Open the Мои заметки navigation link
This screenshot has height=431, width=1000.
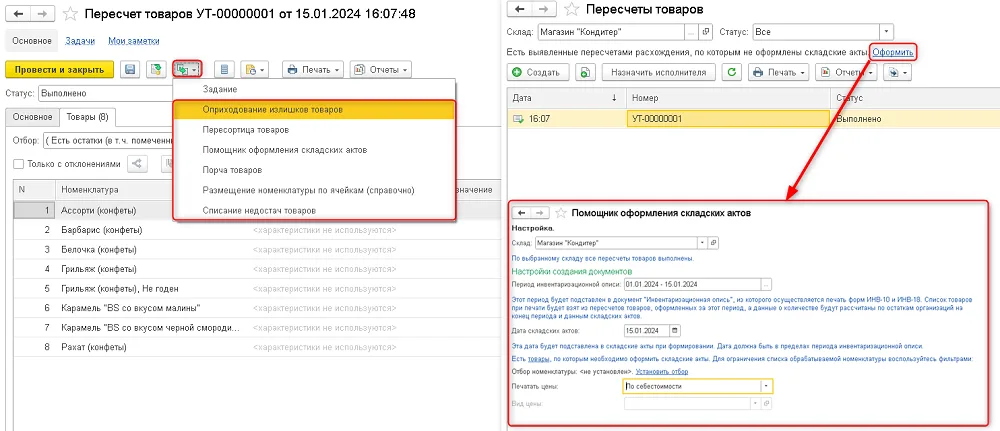[x=134, y=41]
